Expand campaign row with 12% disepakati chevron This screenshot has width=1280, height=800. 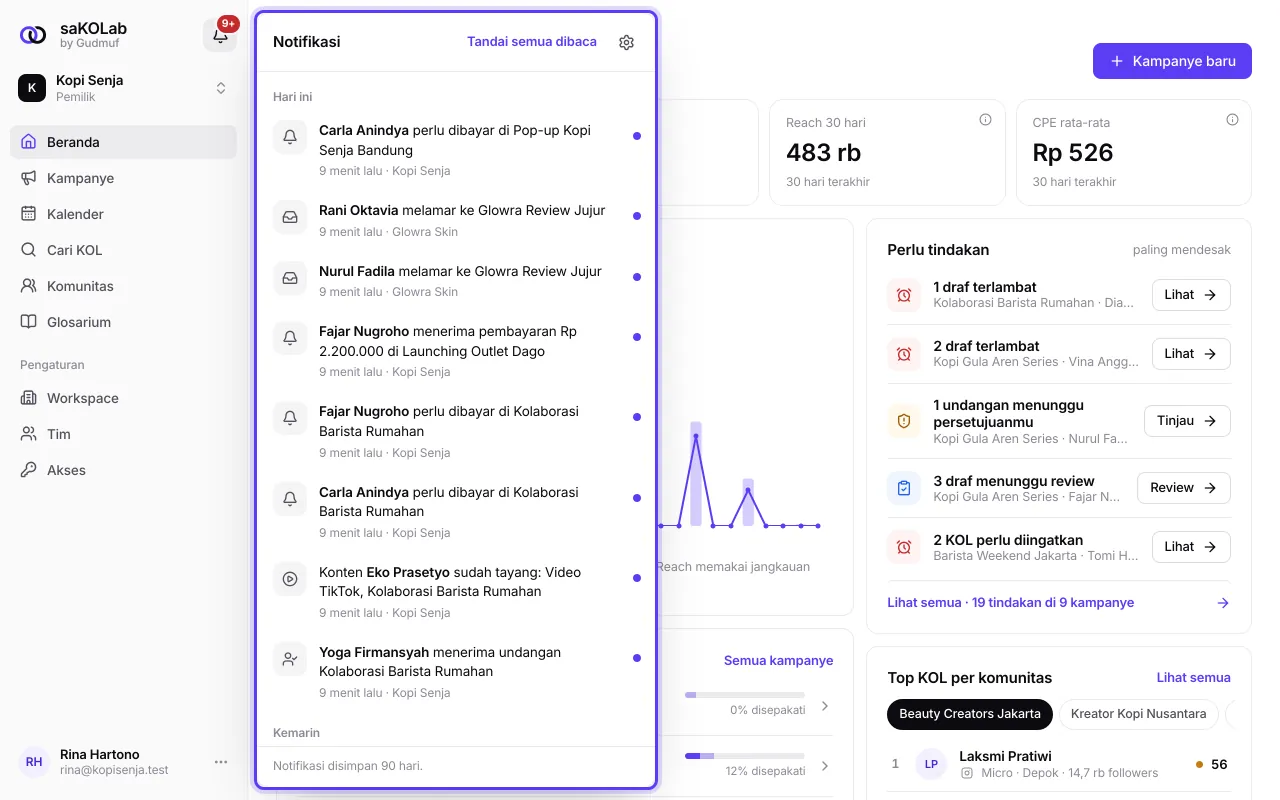825,766
